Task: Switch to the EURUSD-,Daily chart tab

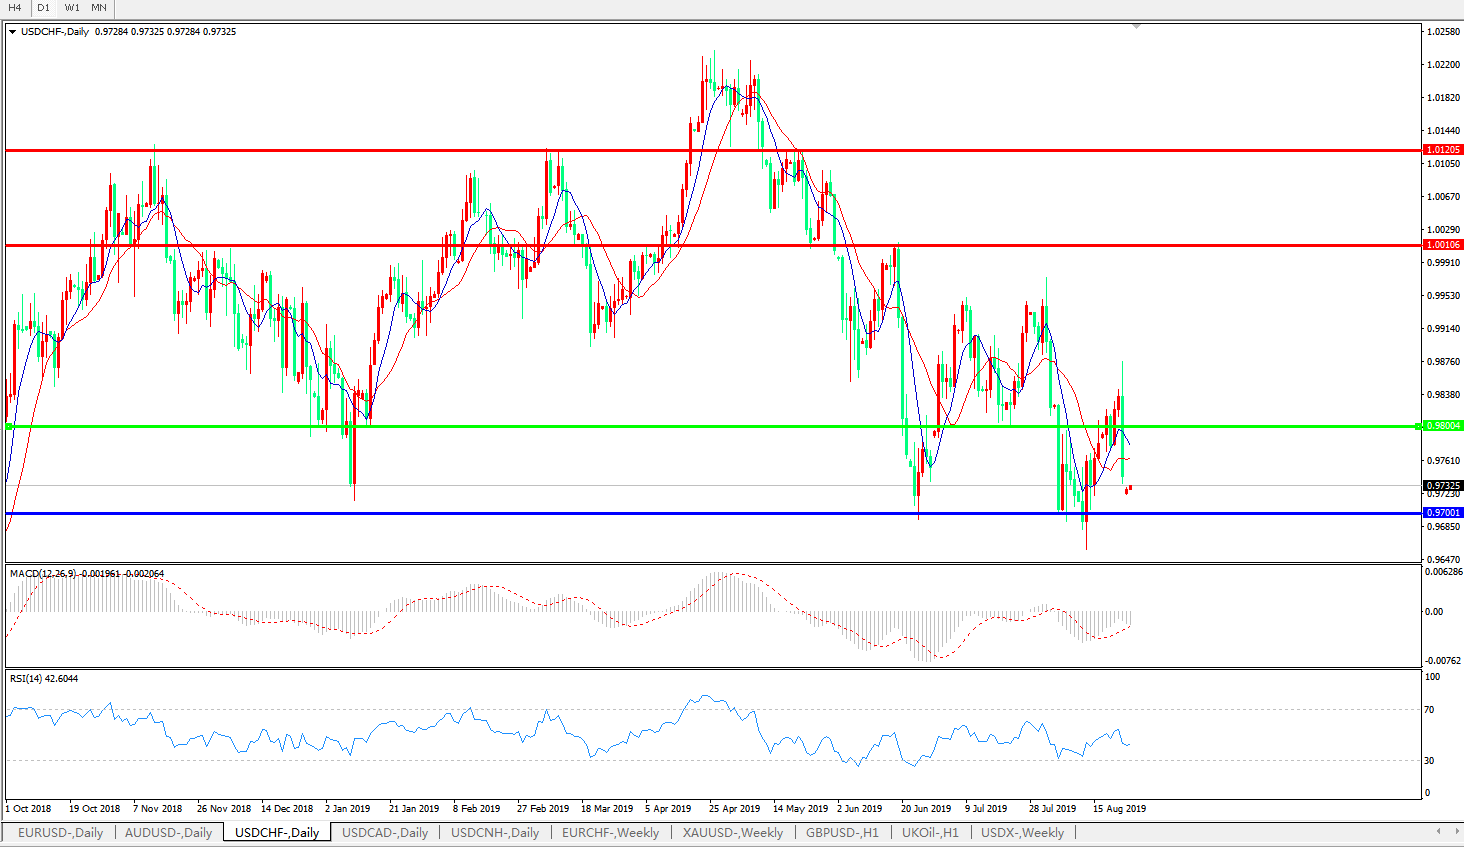Action: 60,833
